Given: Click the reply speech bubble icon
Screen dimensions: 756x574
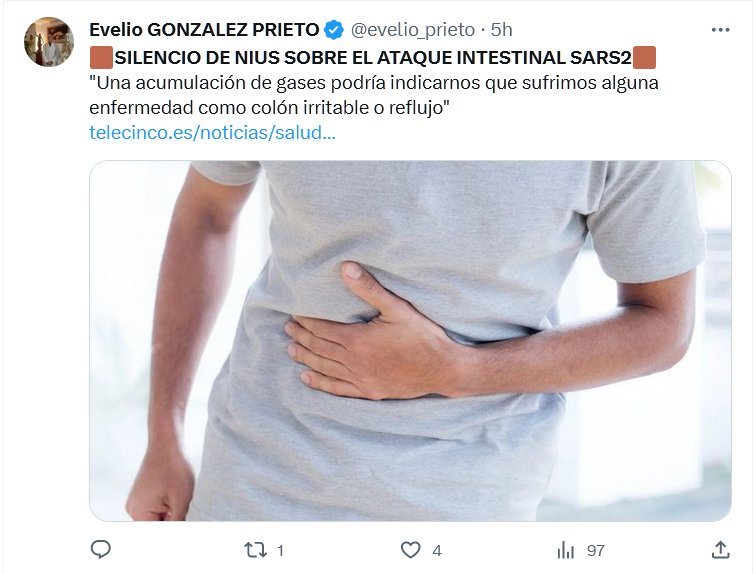Looking at the screenshot, I should pyautogui.click(x=101, y=549).
